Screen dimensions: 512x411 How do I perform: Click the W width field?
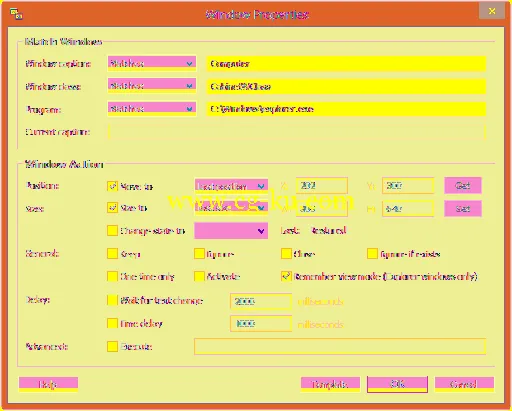pyautogui.click(x=322, y=209)
